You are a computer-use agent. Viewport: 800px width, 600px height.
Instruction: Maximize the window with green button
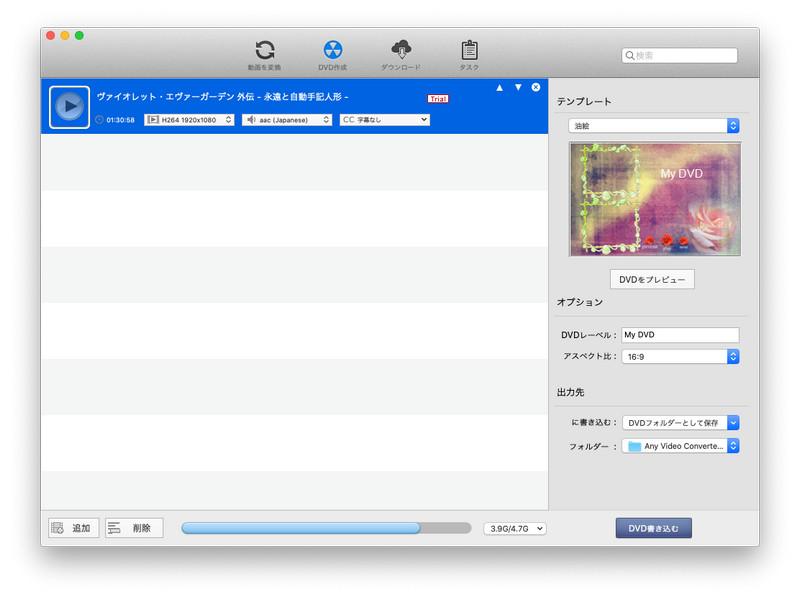click(79, 35)
